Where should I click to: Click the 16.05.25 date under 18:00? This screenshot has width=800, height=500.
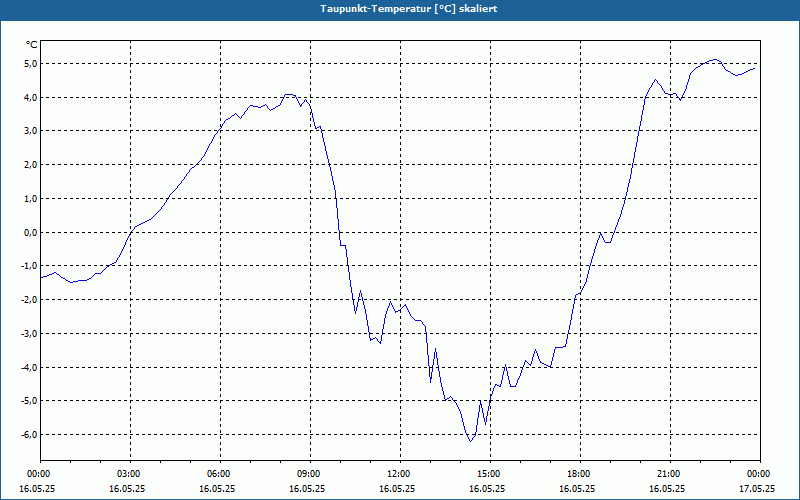(577, 488)
